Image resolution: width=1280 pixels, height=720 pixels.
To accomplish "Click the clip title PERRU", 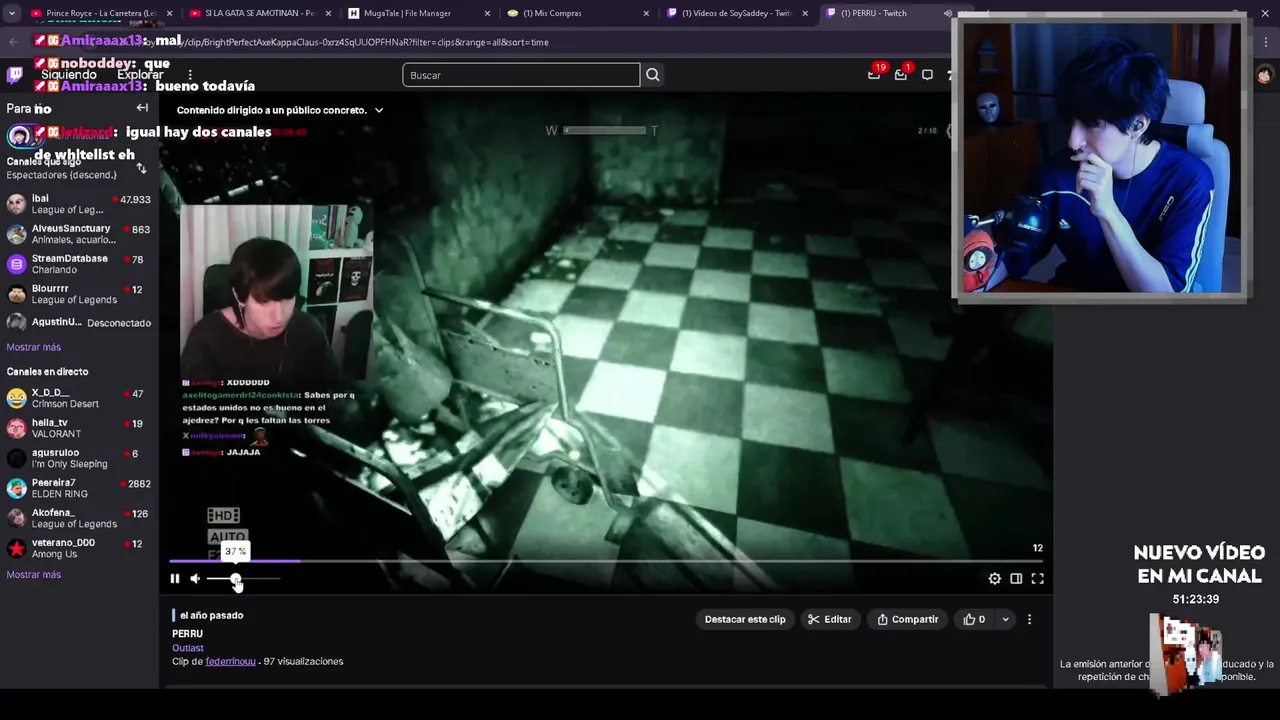I will pos(187,634).
